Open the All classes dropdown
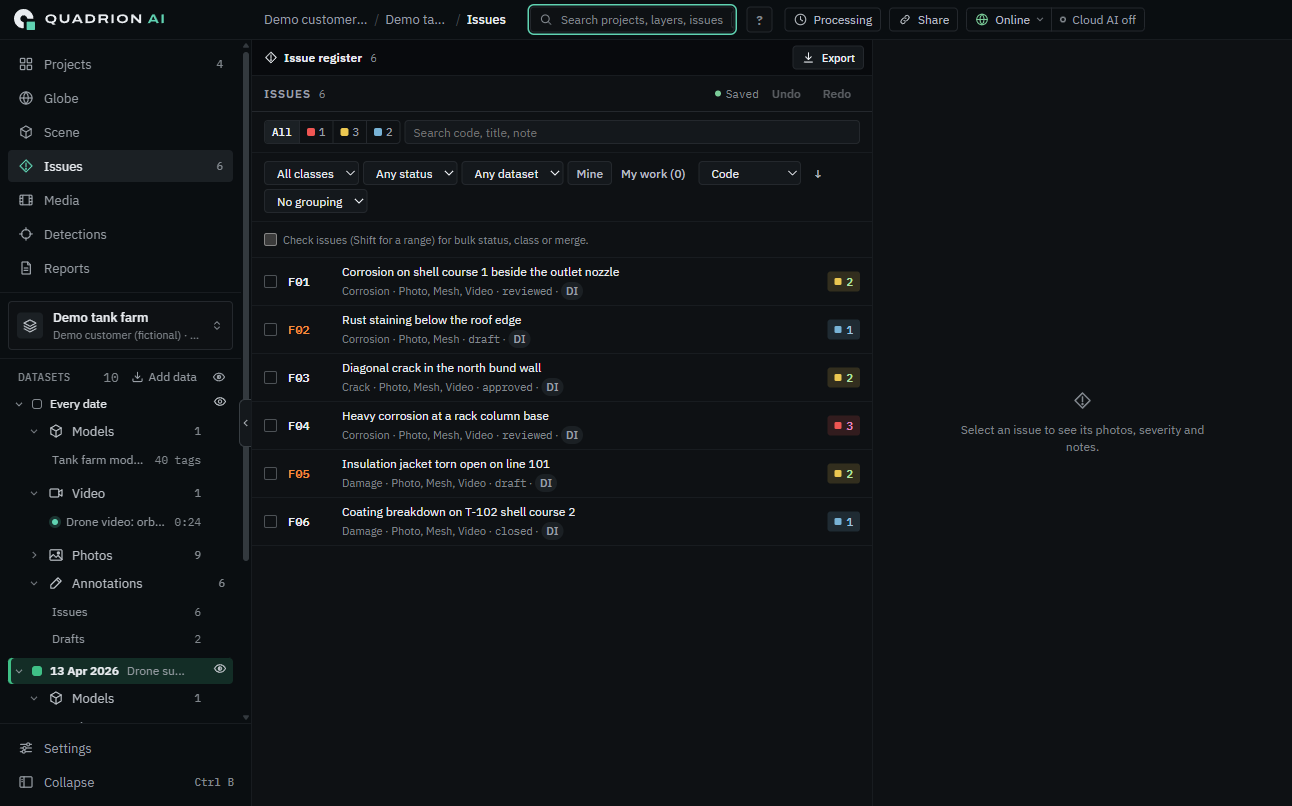Viewport: 1292px width, 806px height. tap(311, 174)
